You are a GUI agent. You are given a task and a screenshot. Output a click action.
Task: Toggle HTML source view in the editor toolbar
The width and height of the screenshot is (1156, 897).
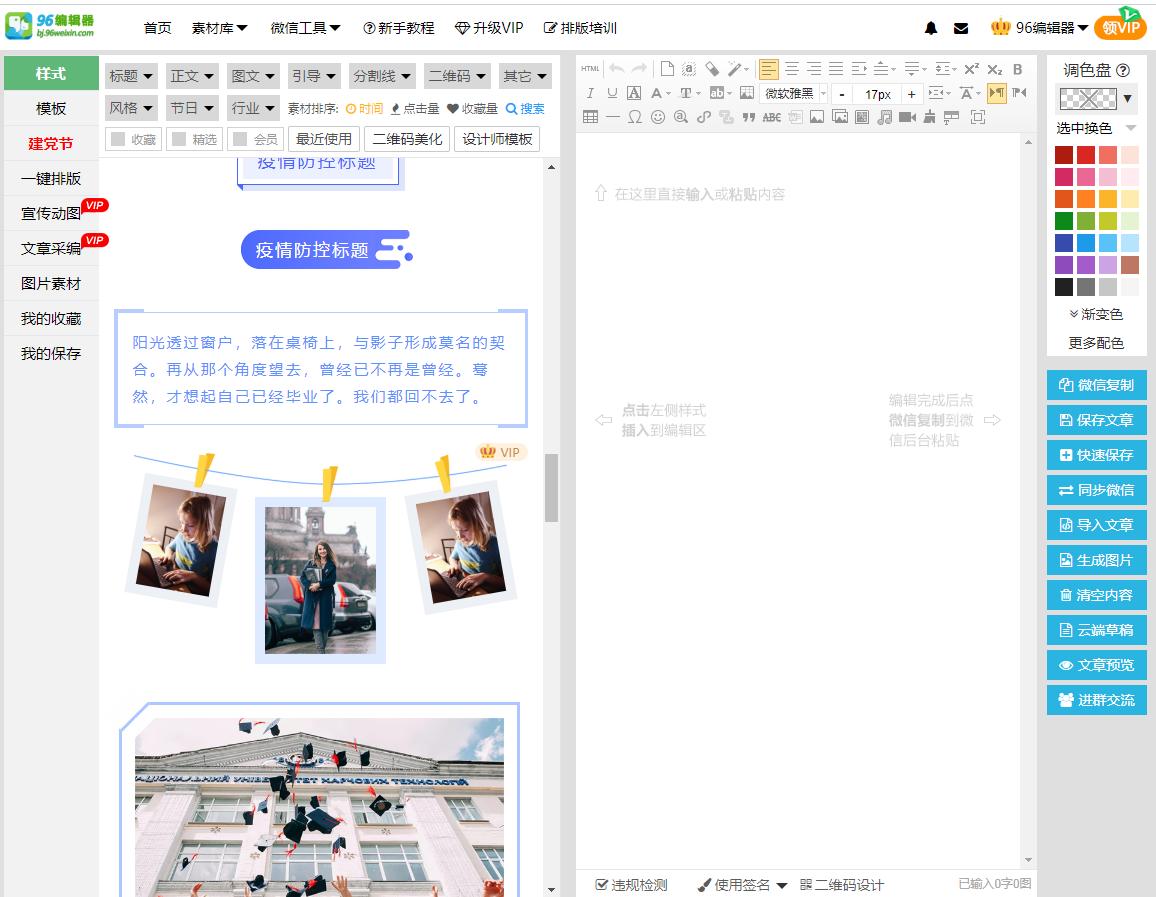click(x=589, y=68)
